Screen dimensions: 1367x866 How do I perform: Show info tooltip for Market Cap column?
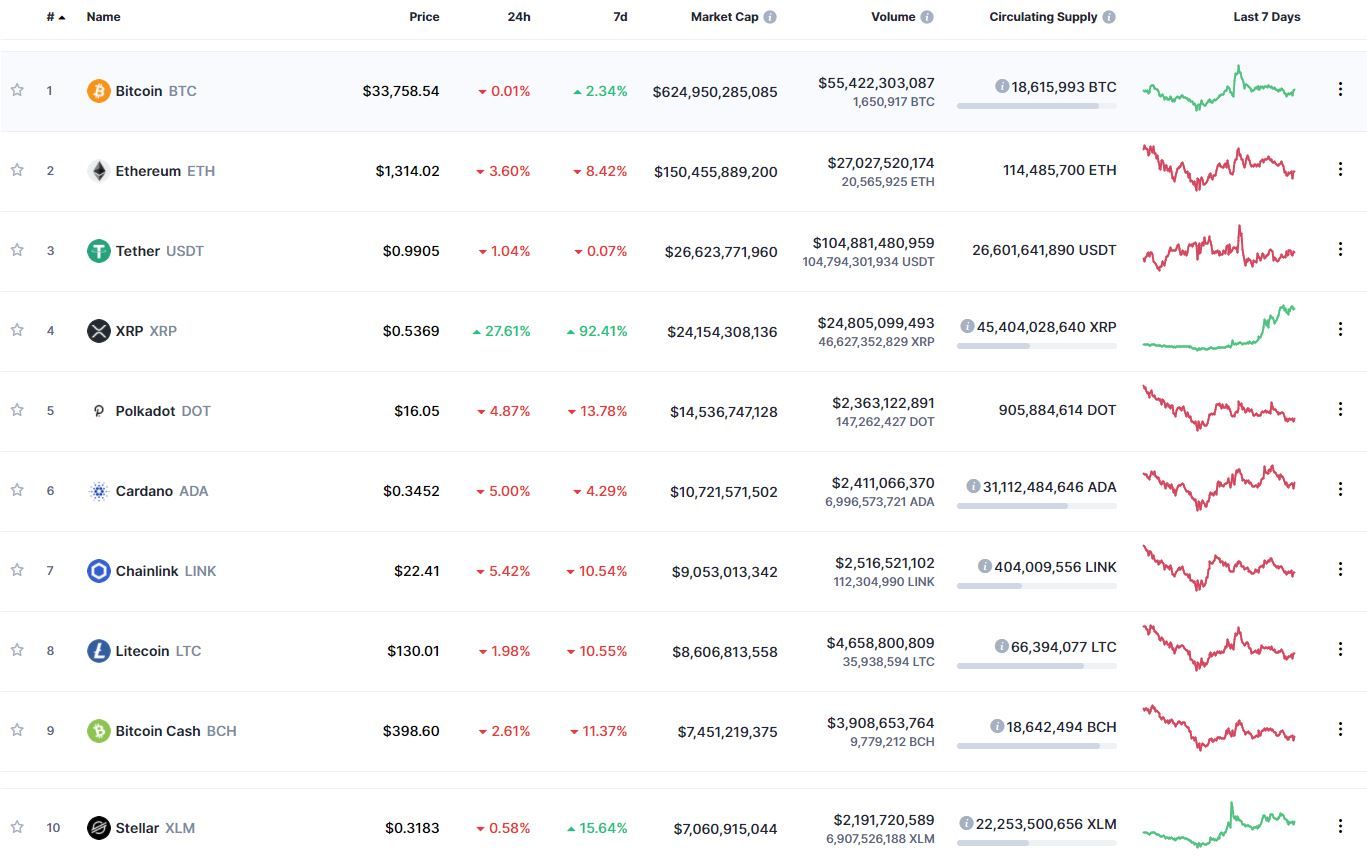click(770, 17)
